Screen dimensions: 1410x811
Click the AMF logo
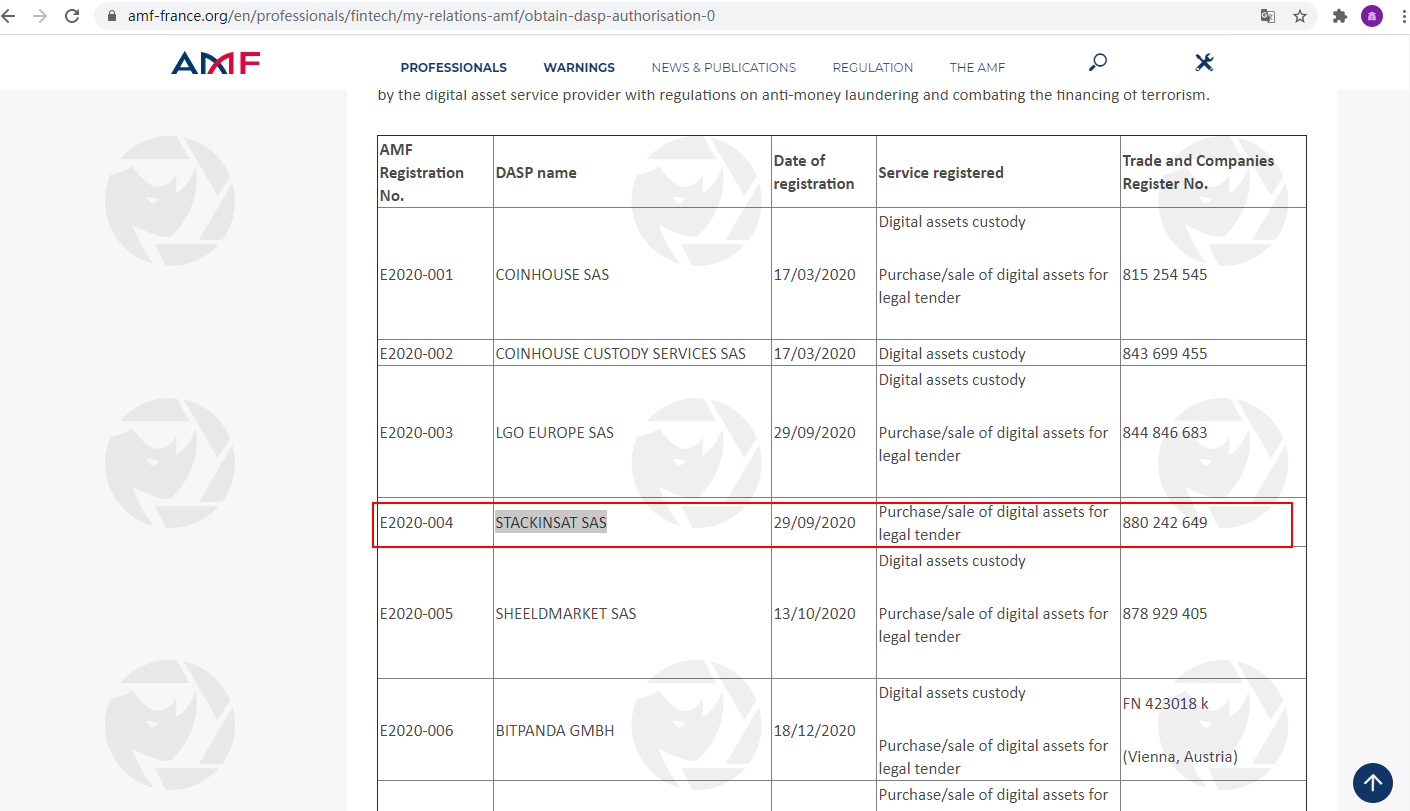tap(215, 64)
